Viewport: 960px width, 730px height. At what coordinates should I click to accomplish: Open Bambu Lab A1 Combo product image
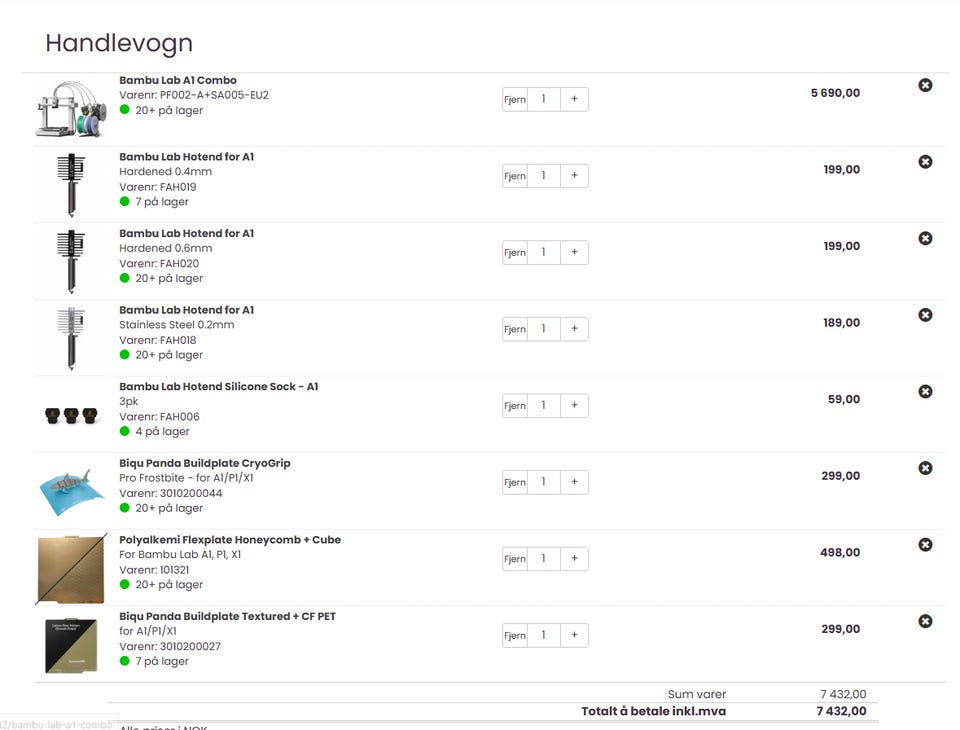pos(71,109)
